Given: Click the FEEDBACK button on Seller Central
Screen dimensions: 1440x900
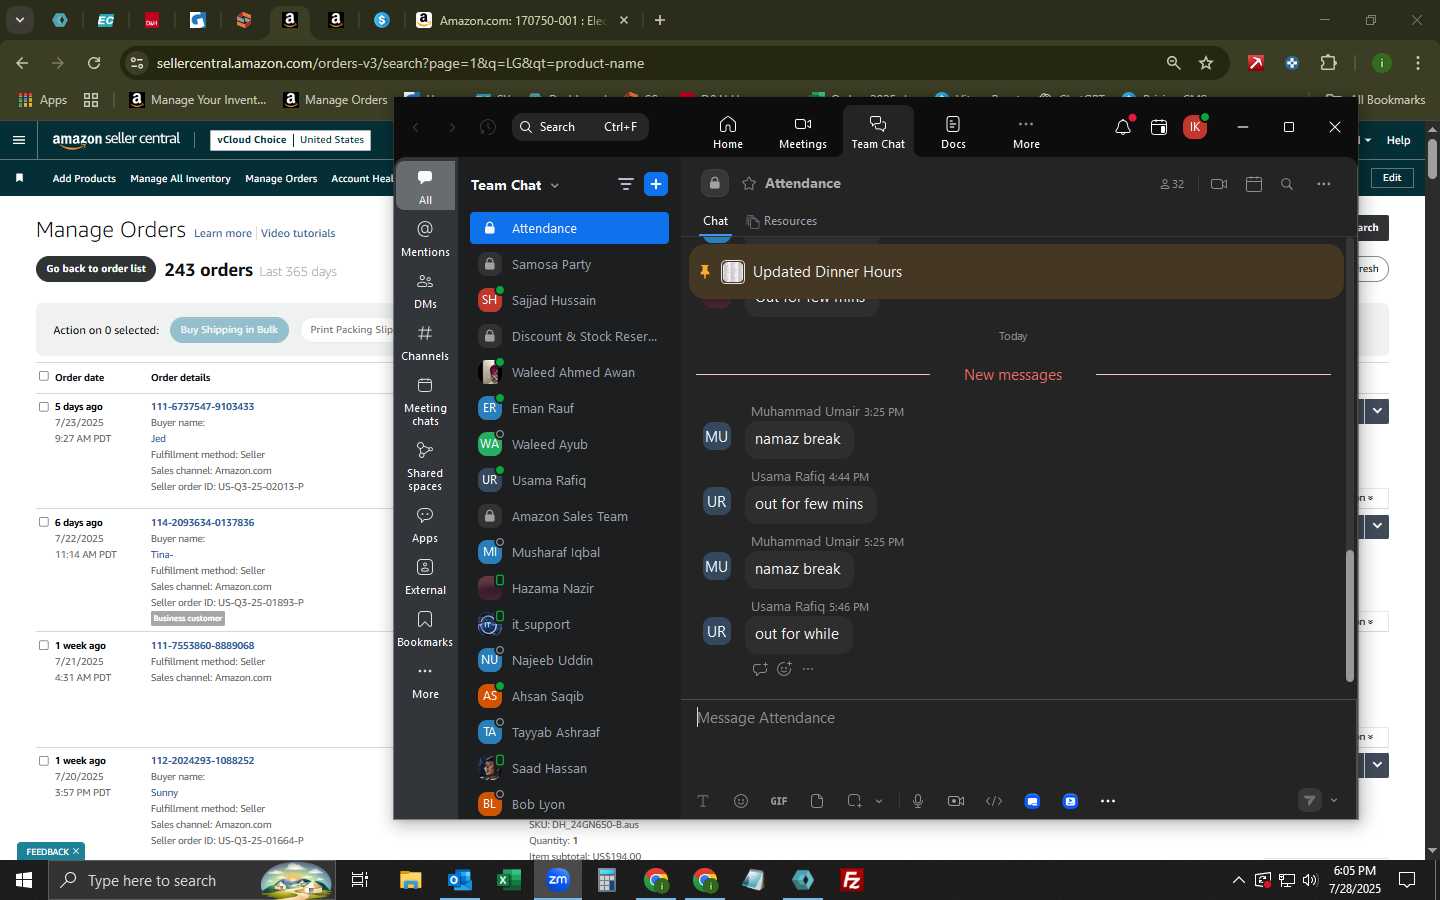Looking at the screenshot, I should tap(51, 851).
